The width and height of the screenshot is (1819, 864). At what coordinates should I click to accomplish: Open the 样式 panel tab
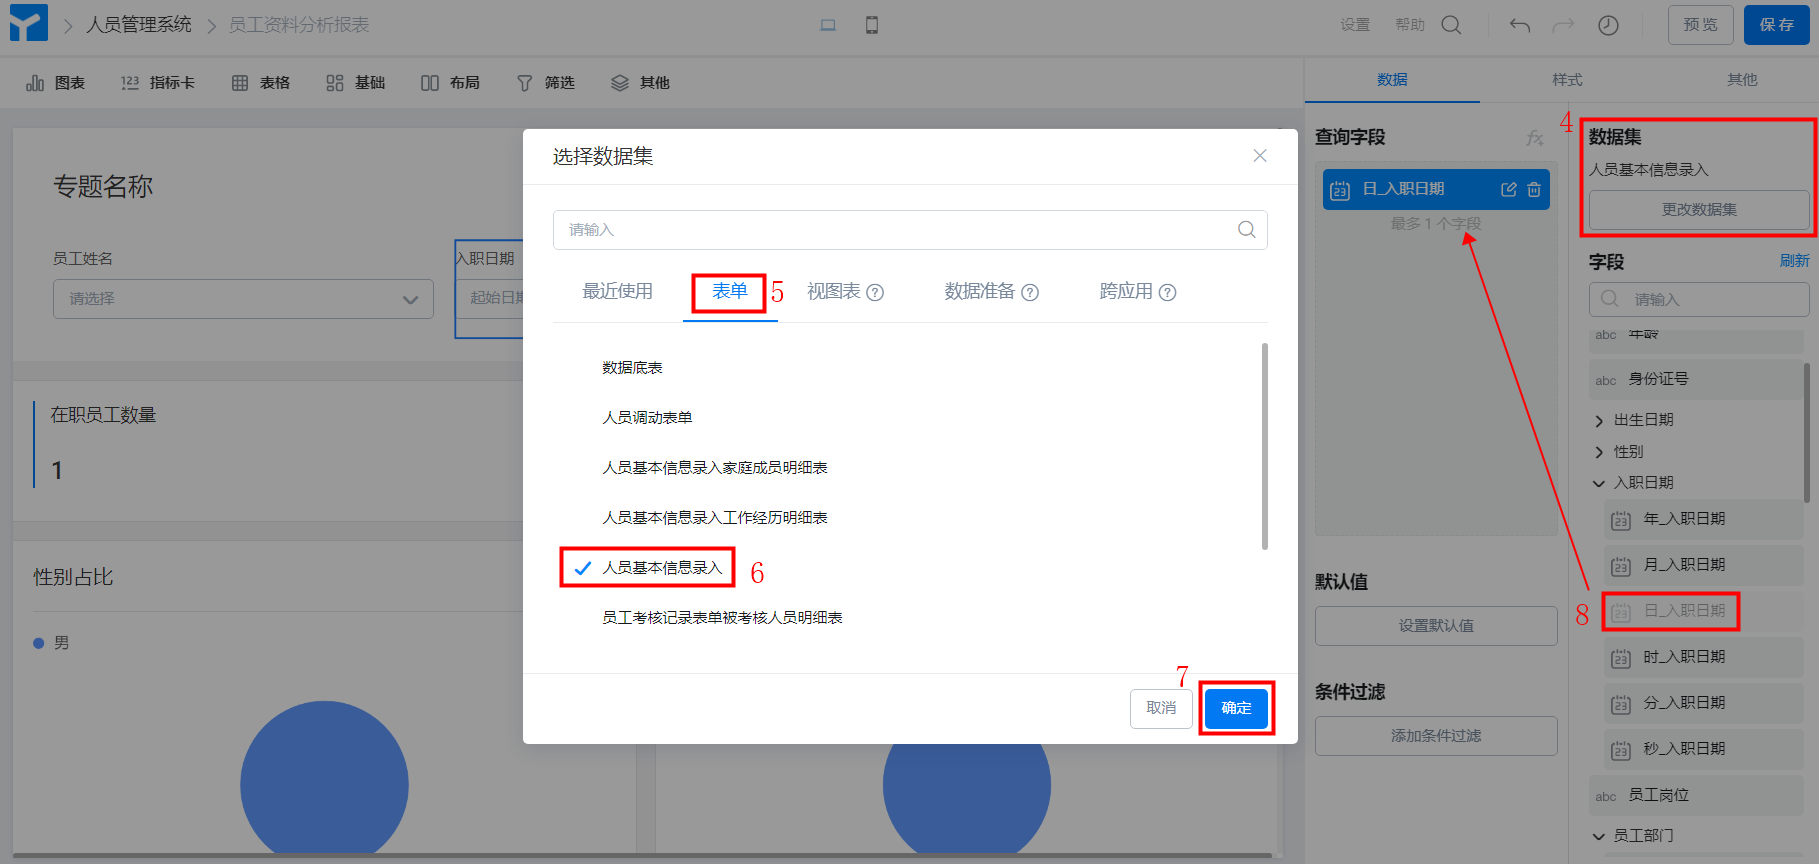1567,79
